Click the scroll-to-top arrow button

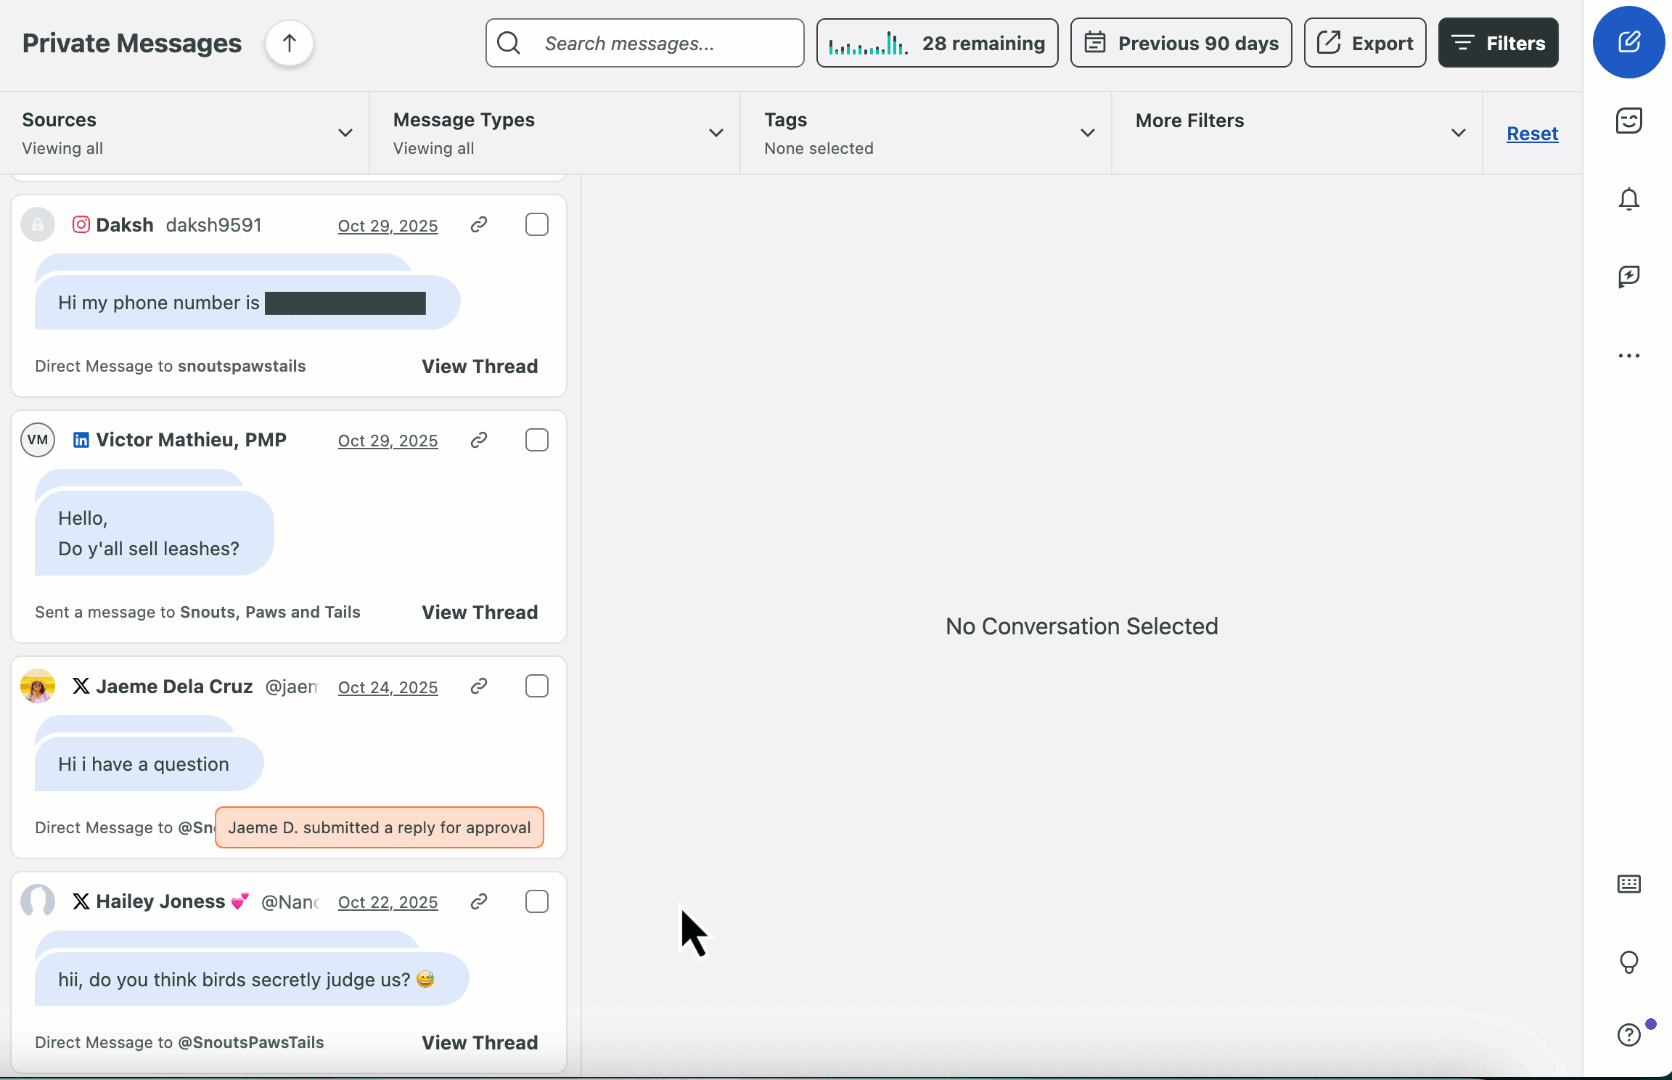(x=289, y=43)
